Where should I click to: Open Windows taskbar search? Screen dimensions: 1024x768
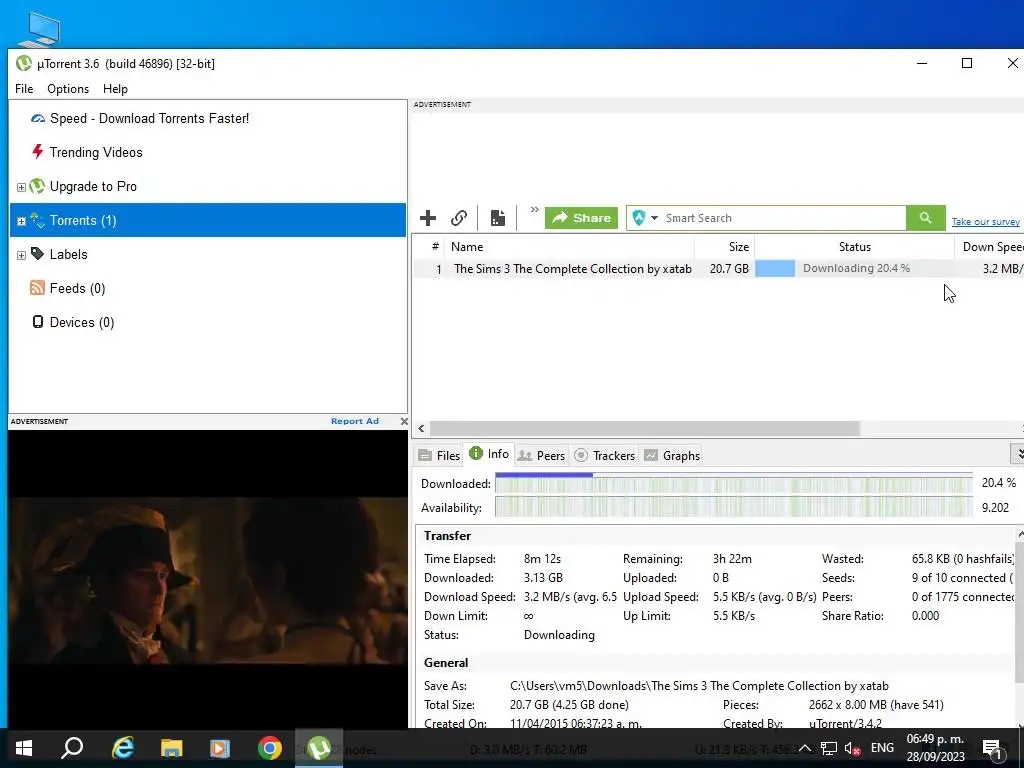pyautogui.click(x=72, y=748)
